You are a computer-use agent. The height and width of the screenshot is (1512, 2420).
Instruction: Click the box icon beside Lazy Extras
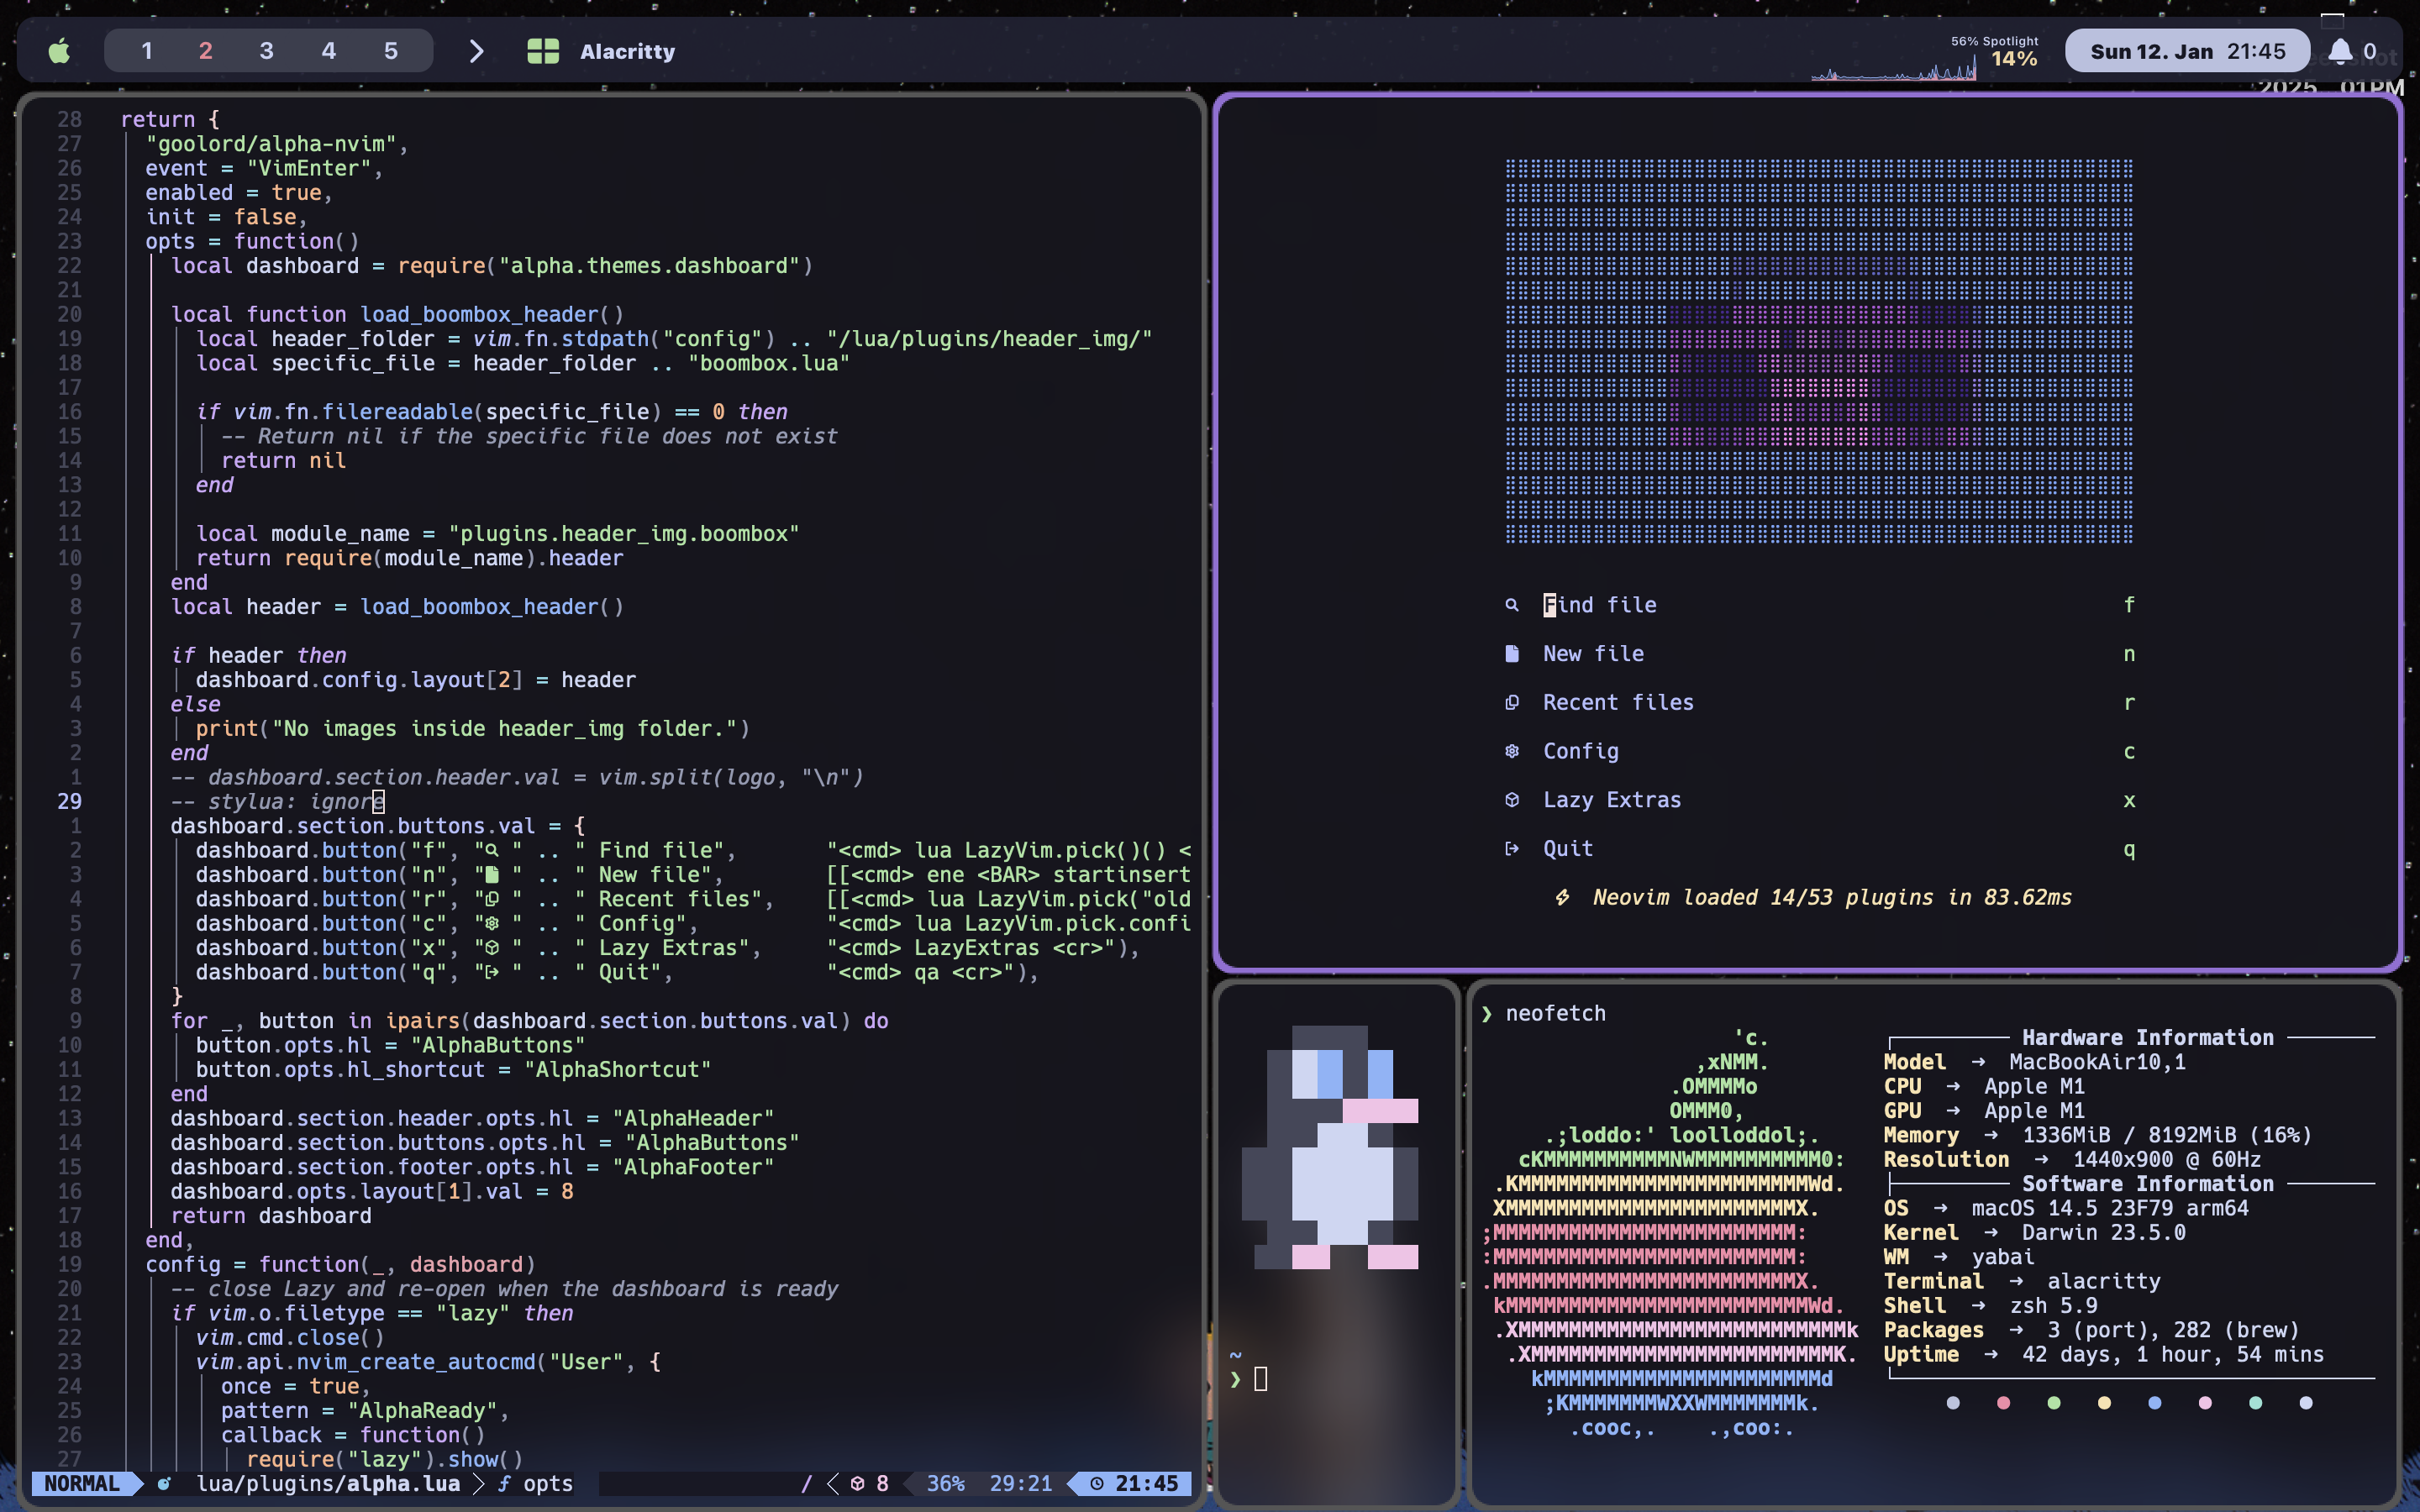[1512, 800]
